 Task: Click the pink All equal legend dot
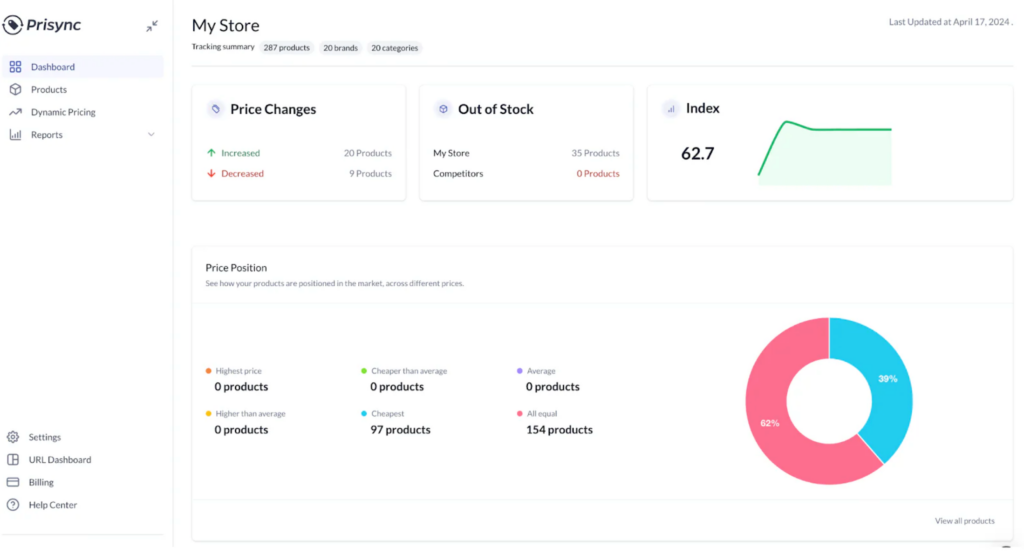tap(520, 414)
